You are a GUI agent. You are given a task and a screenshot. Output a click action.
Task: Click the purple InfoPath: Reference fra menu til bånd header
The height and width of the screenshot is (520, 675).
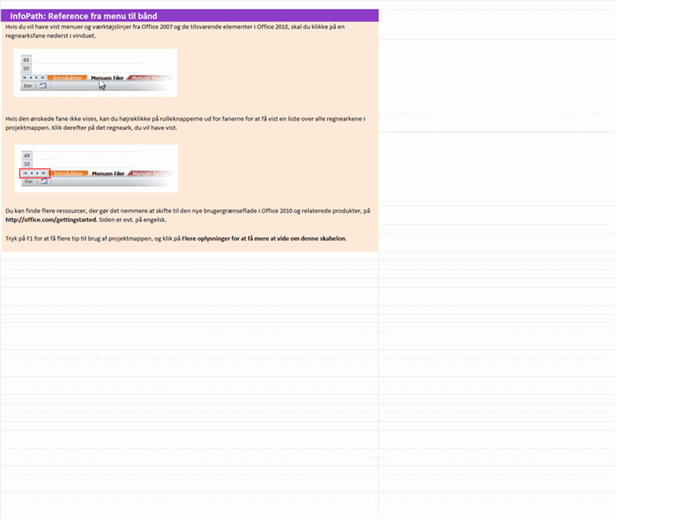pos(190,16)
